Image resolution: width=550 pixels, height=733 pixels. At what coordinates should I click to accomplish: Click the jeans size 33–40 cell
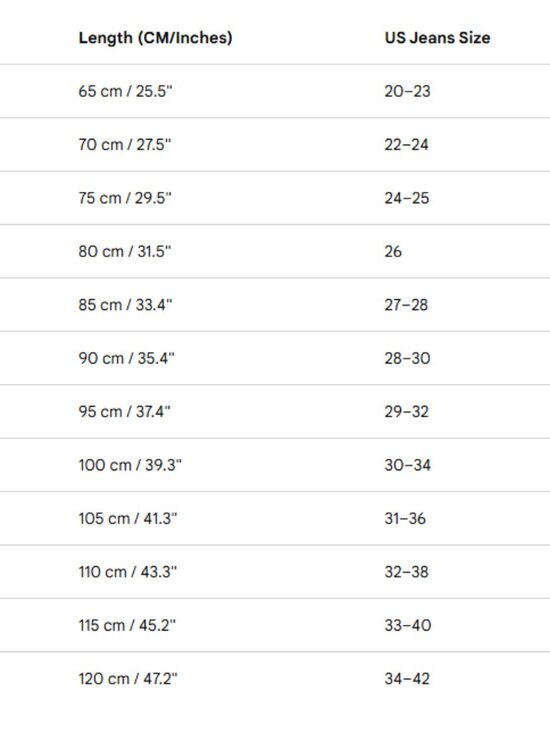(x=408, y=625)
